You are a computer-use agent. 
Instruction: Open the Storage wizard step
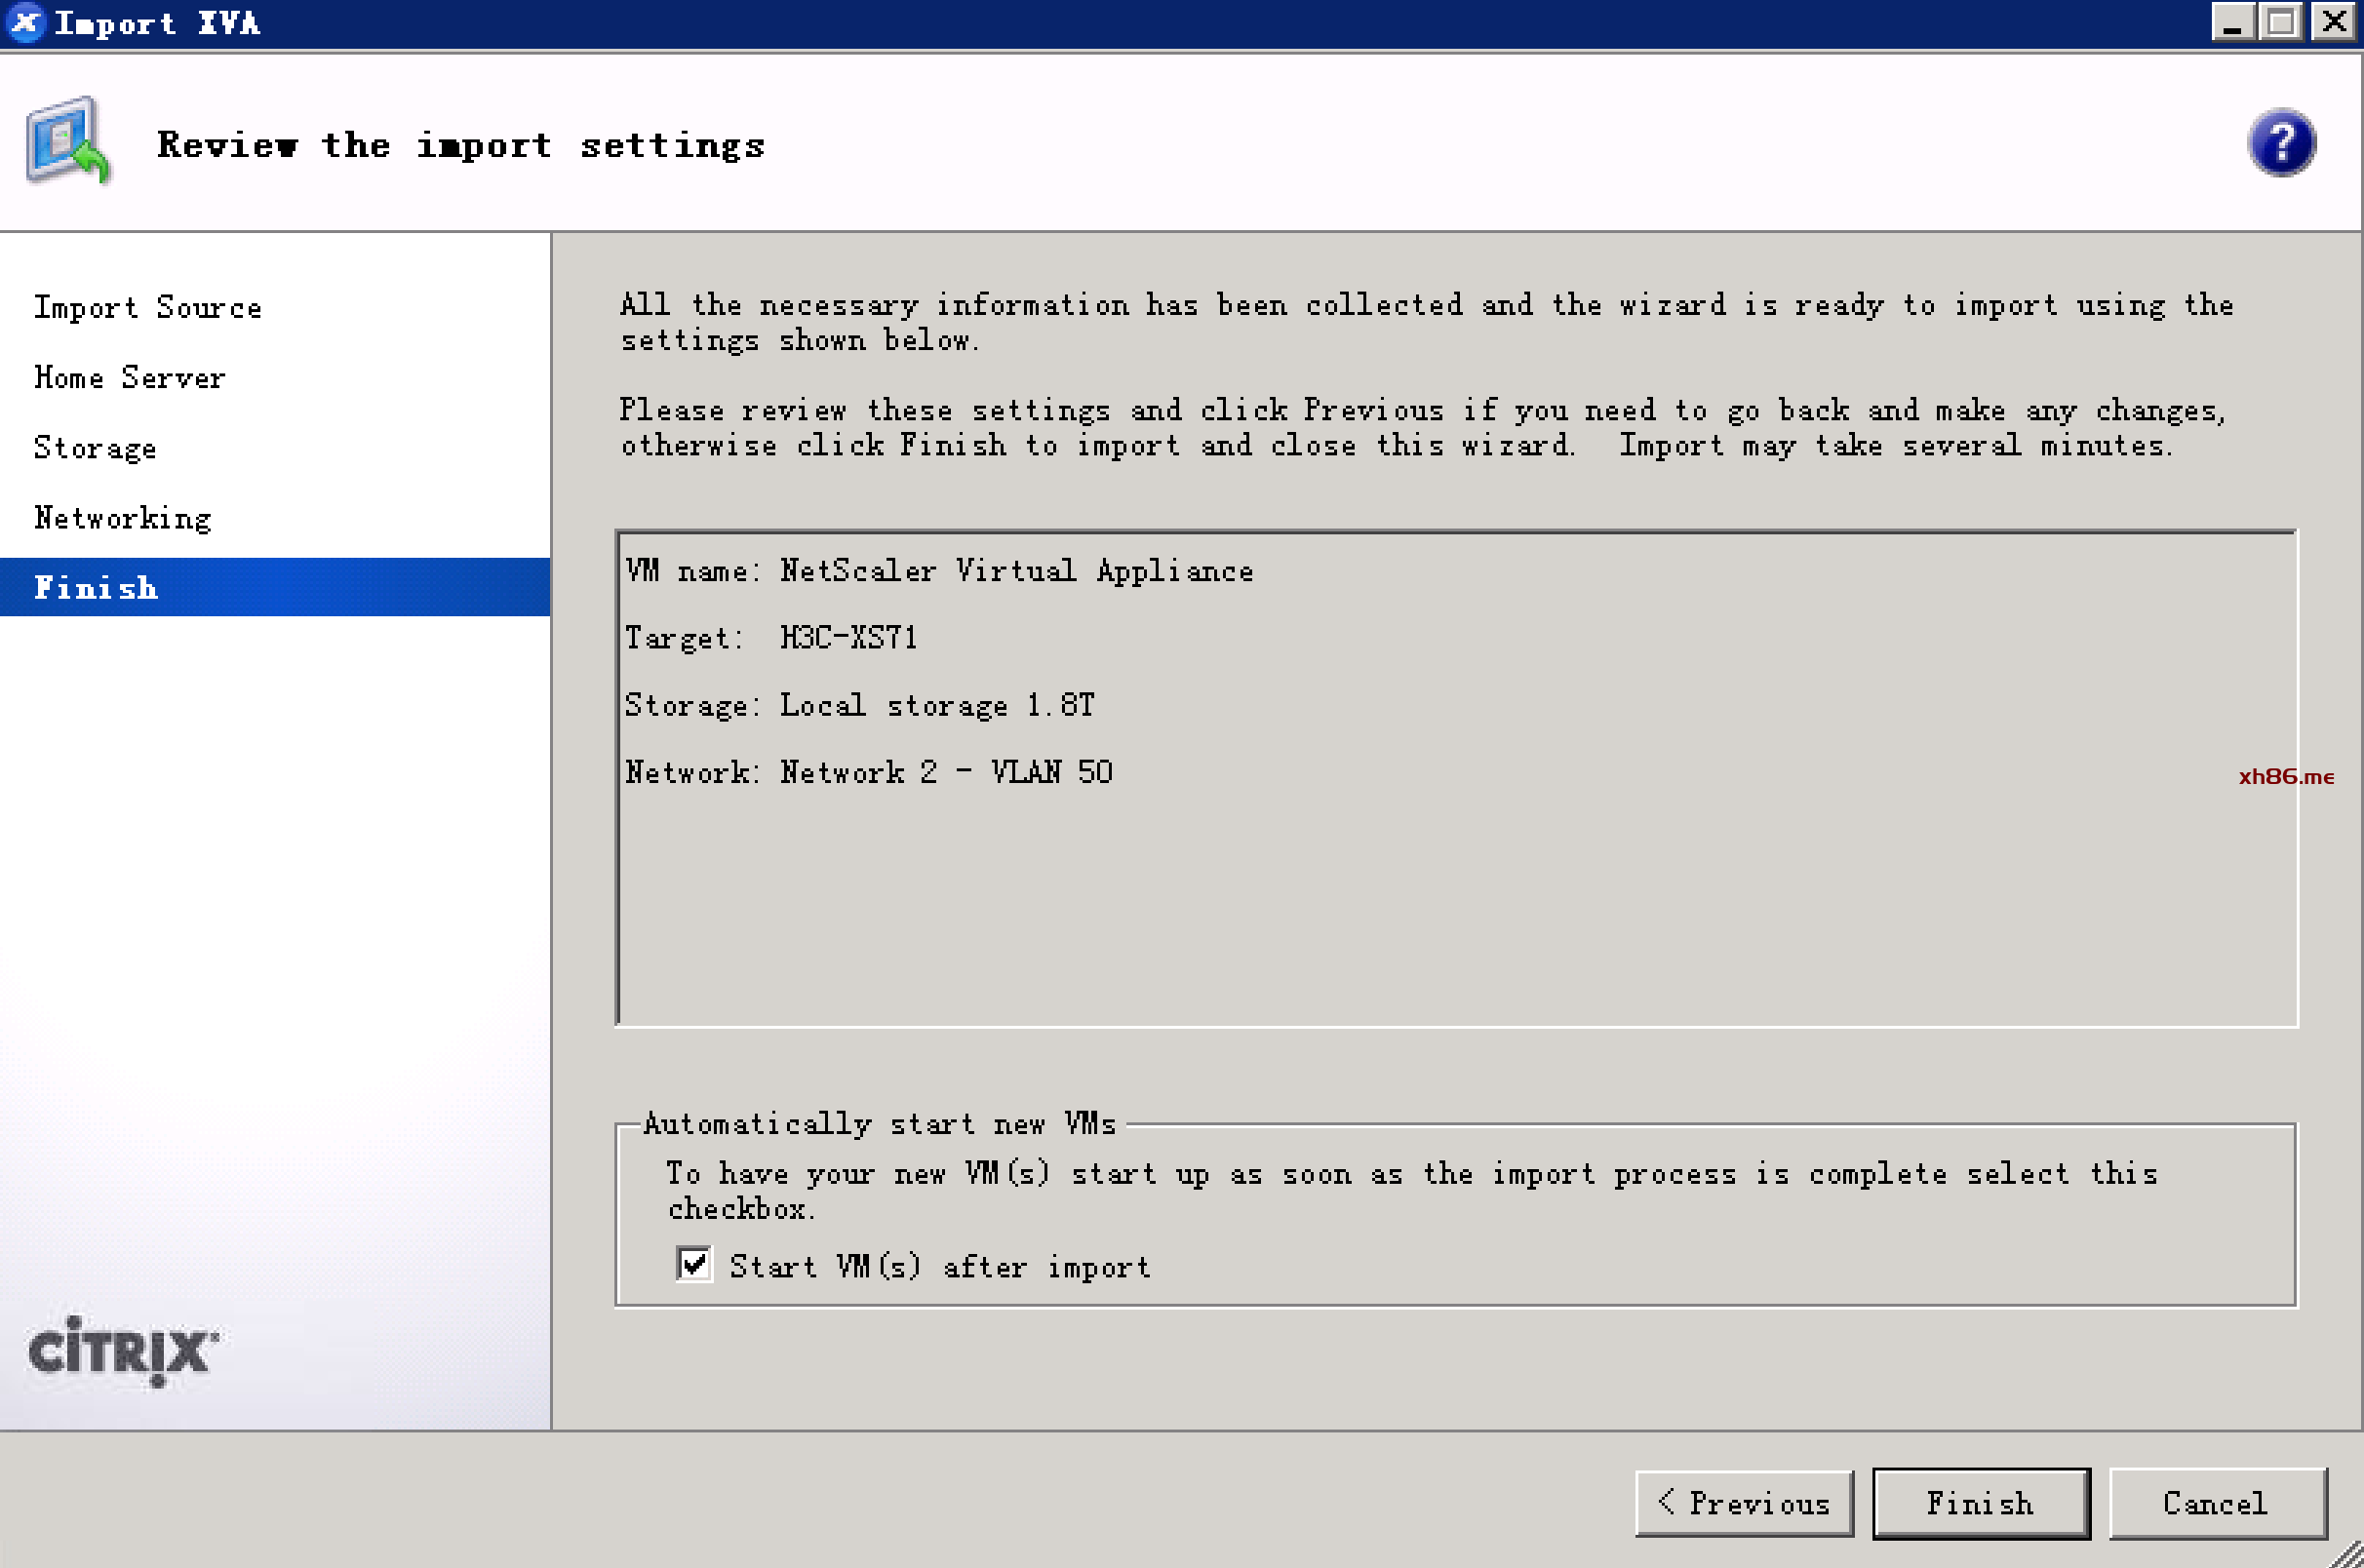95,448
